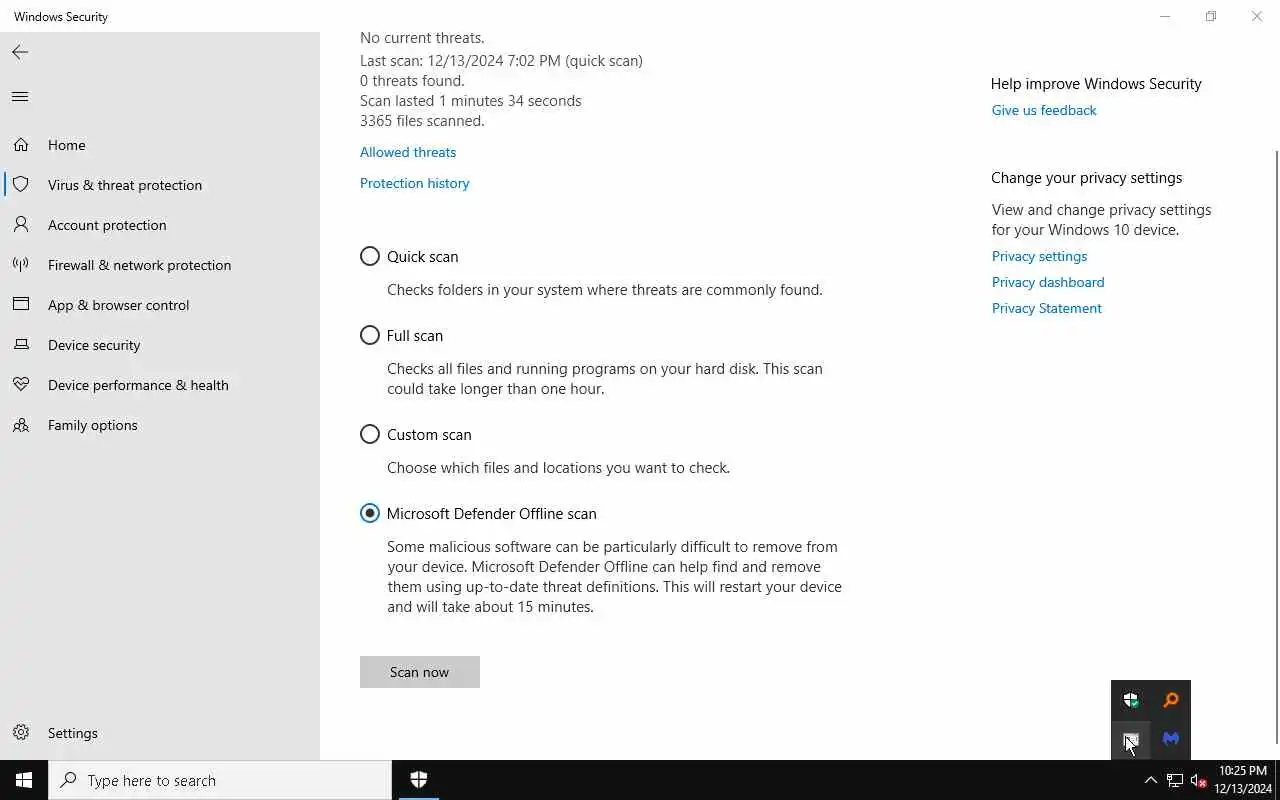1280x800 pixels.
Task: Open the Windows Start menu
Action: 24,780
